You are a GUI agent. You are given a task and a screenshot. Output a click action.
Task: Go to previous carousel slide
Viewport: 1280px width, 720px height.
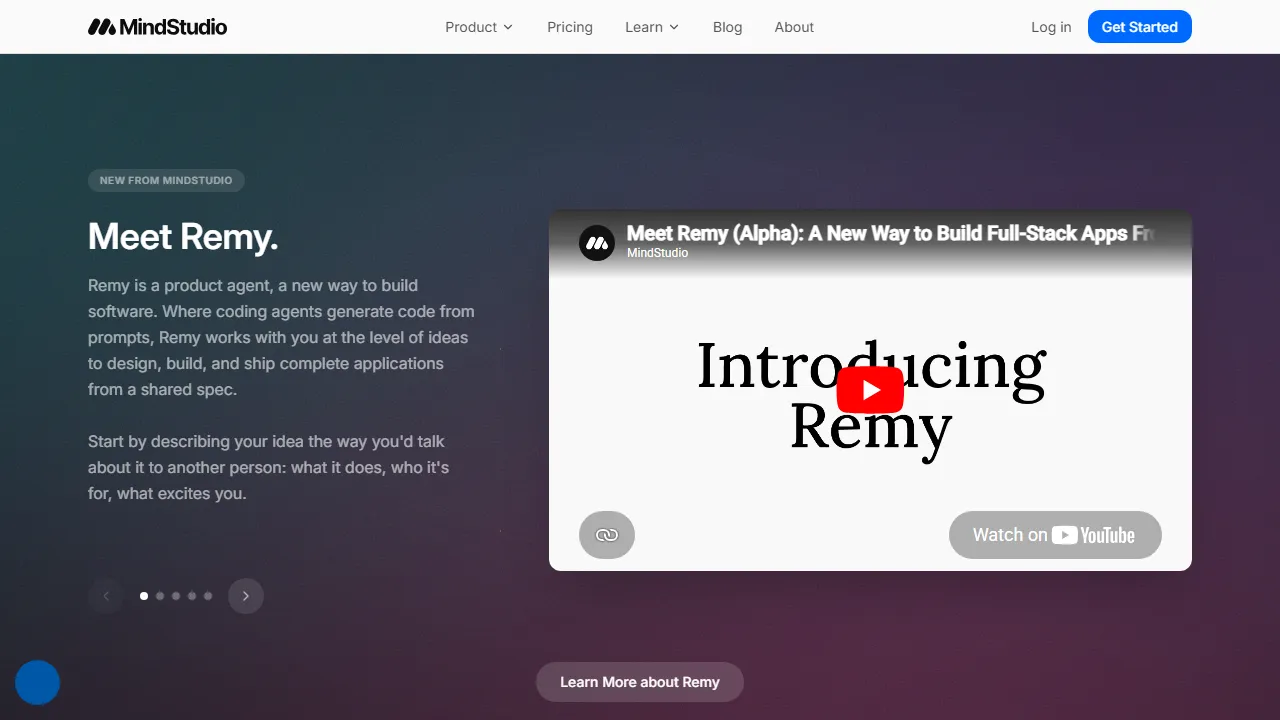(106, 596)
